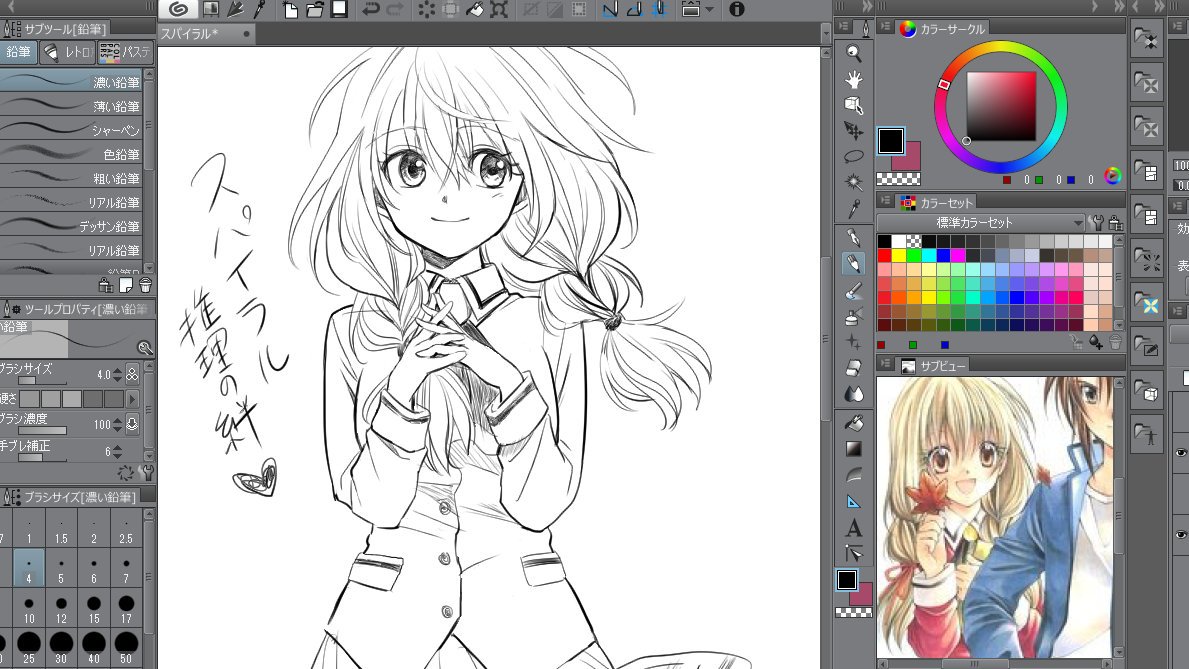Open the information icon in command bar
Viewport: 1189px width, 669px height.
click(736, 10)
